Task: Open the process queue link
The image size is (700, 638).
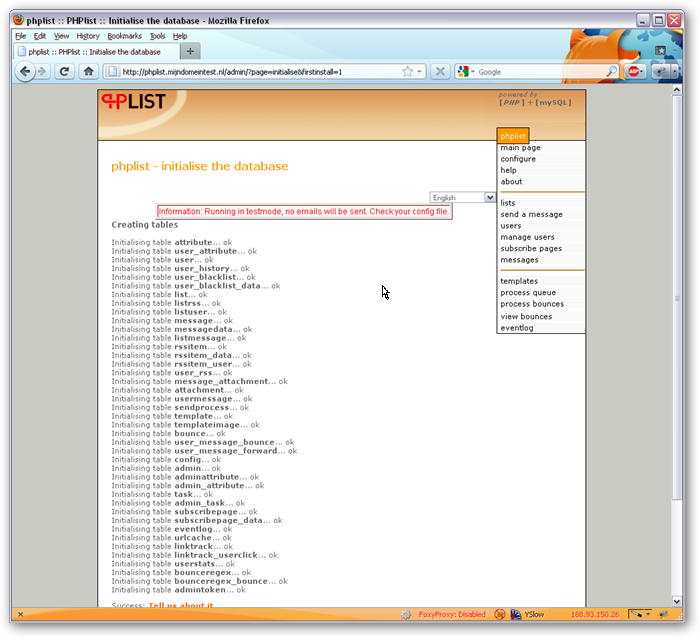Action: coord(528,292)
